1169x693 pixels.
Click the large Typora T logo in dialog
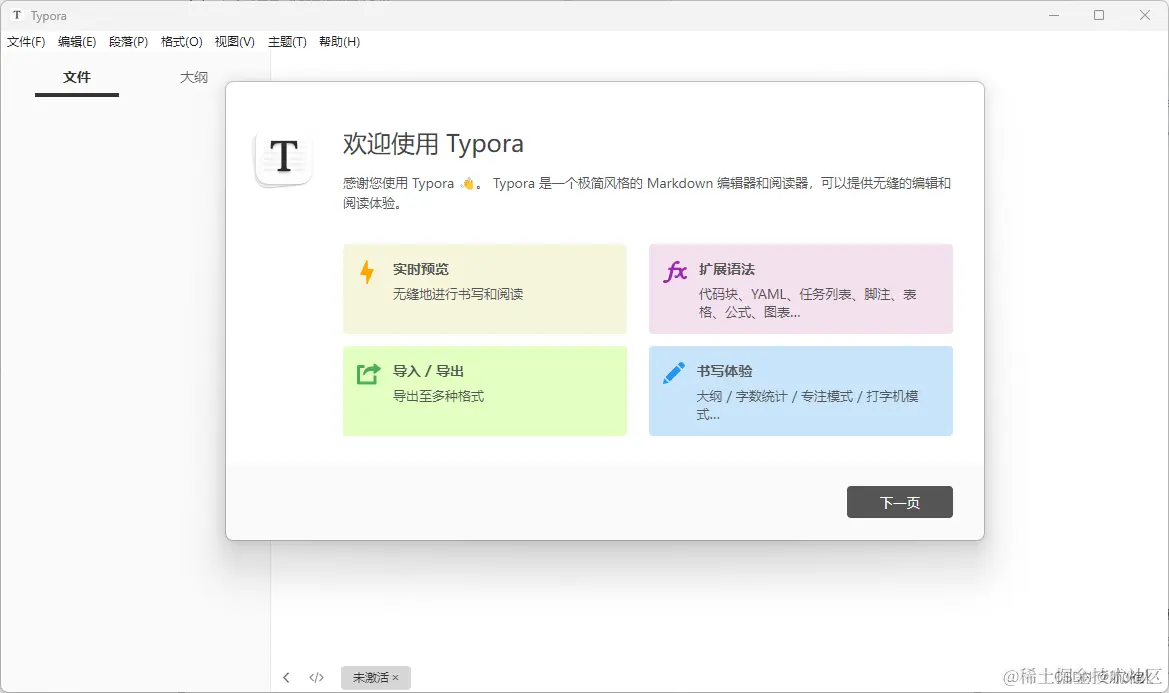(283, 157)
